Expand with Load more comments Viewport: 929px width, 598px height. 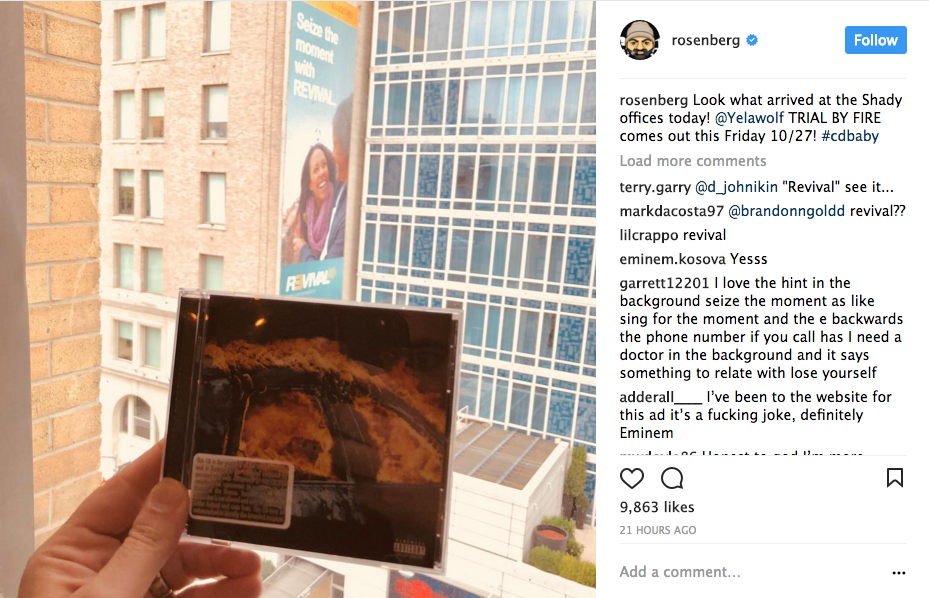tap(693, 161)
